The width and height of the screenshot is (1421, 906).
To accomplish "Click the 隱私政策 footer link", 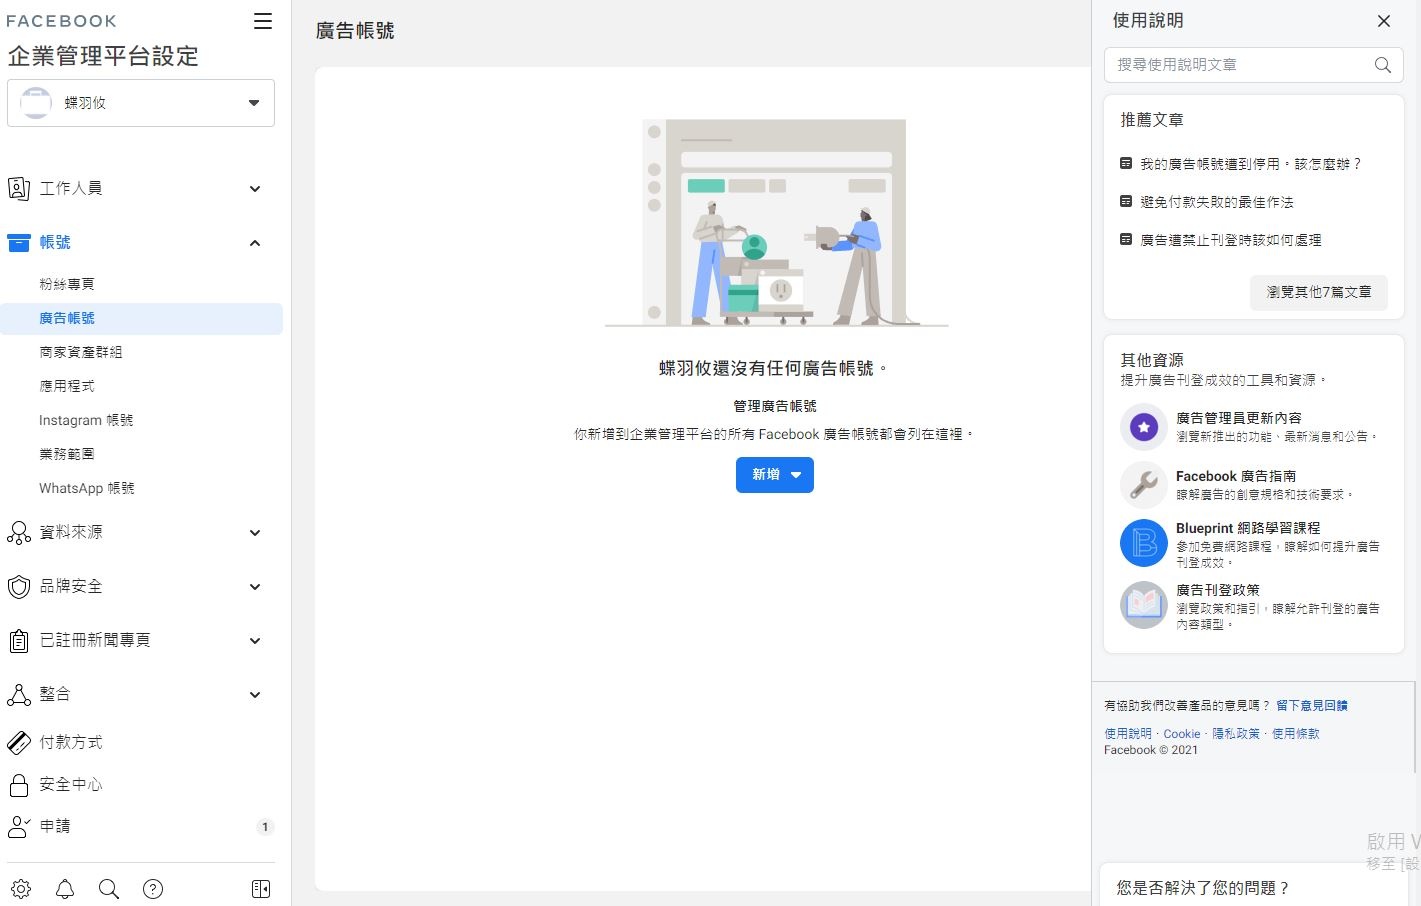I will [1236, 734].
